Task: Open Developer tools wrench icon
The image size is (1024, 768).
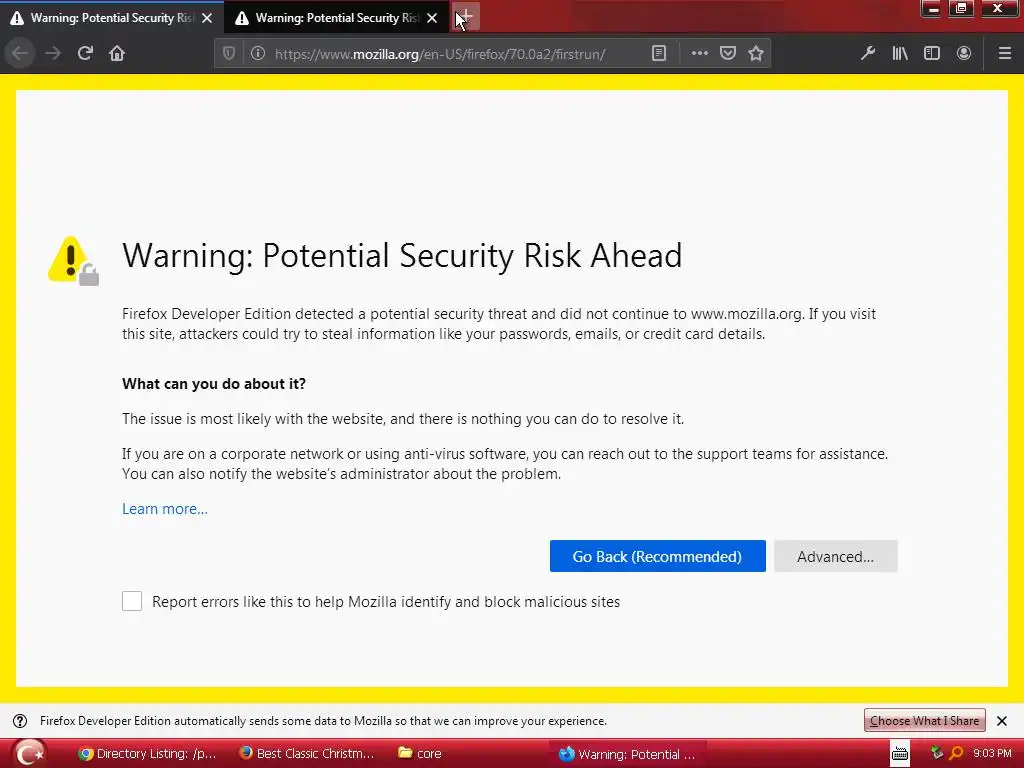Action: point(867,53)
